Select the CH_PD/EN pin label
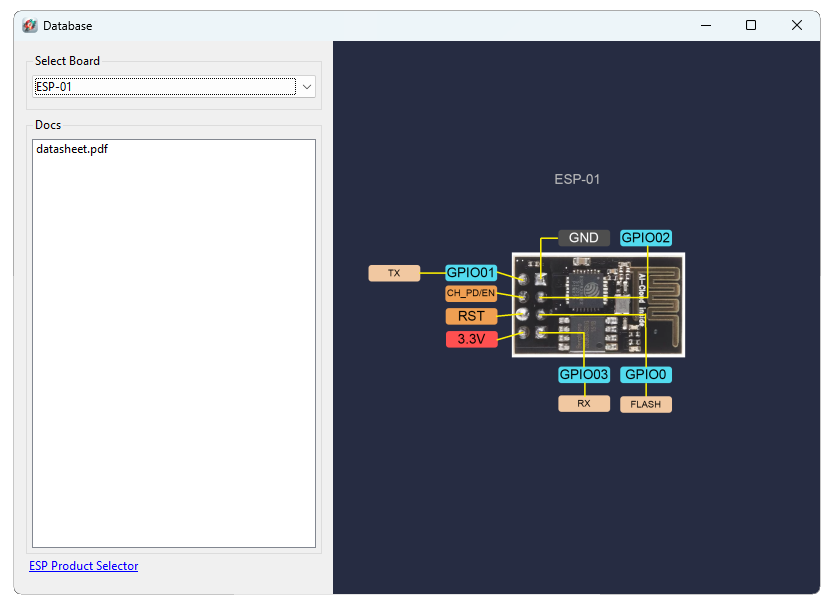Image resolution: width=833 pixels, height=604 pixels. 471,294
